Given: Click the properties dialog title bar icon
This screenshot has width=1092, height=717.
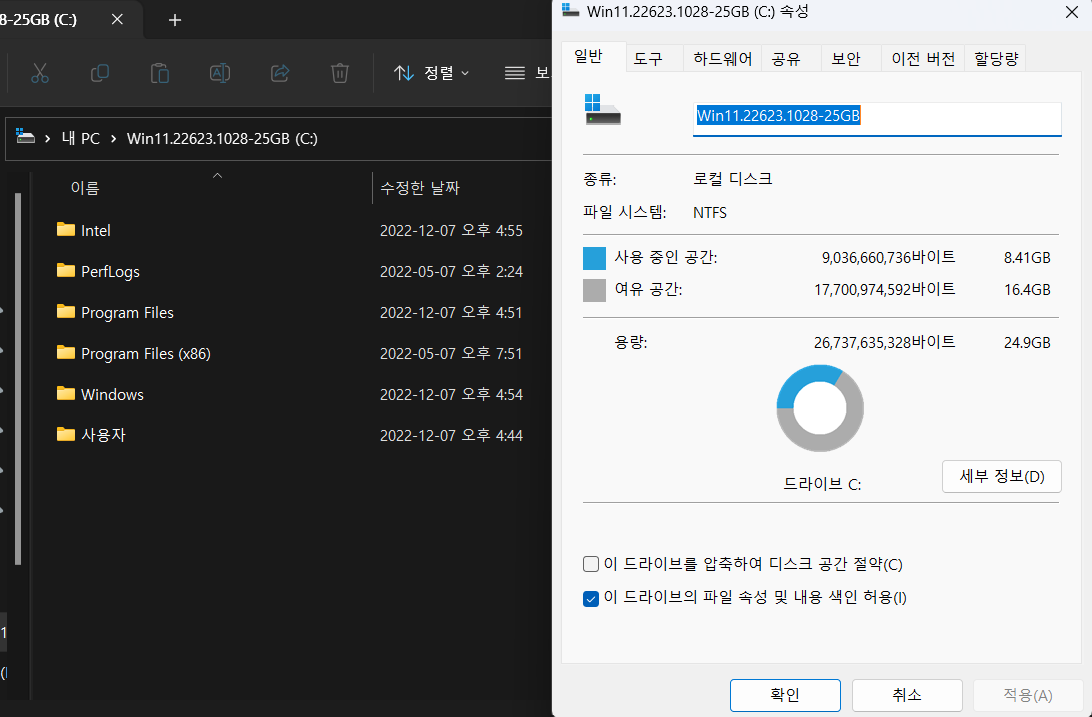Looking at the screenshot, I should [570, 10].
